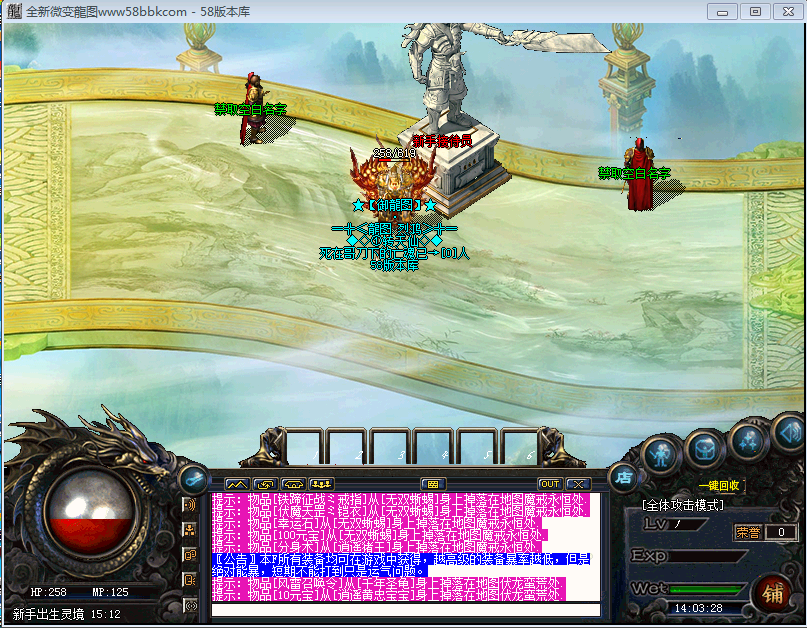Click the 10元宝 drop message
The height and width of the screenshot is (628, 807).
tap(389, 595)
